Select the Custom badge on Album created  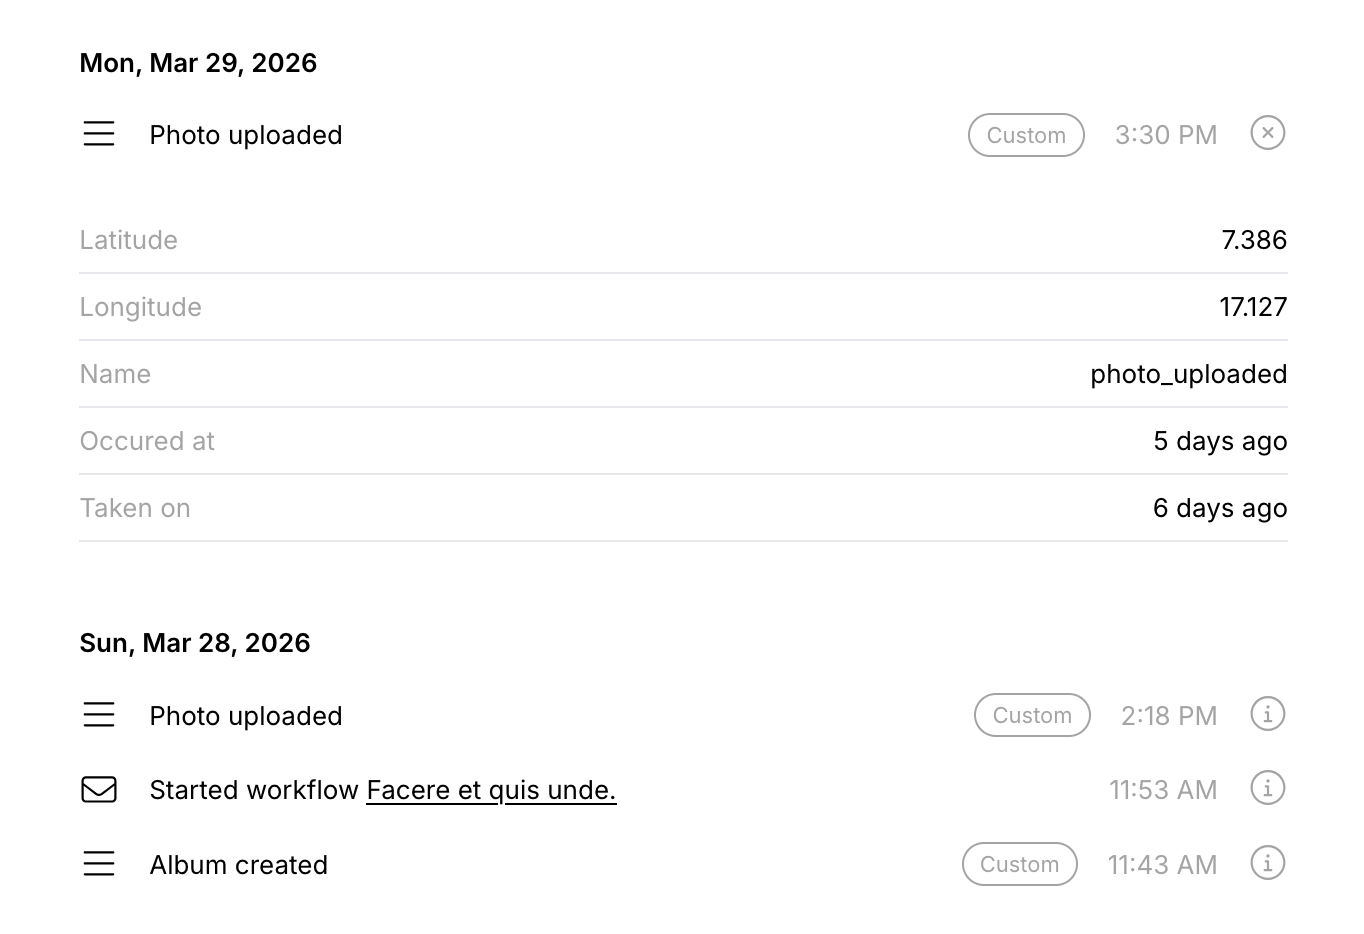(x=1019, y=864)
